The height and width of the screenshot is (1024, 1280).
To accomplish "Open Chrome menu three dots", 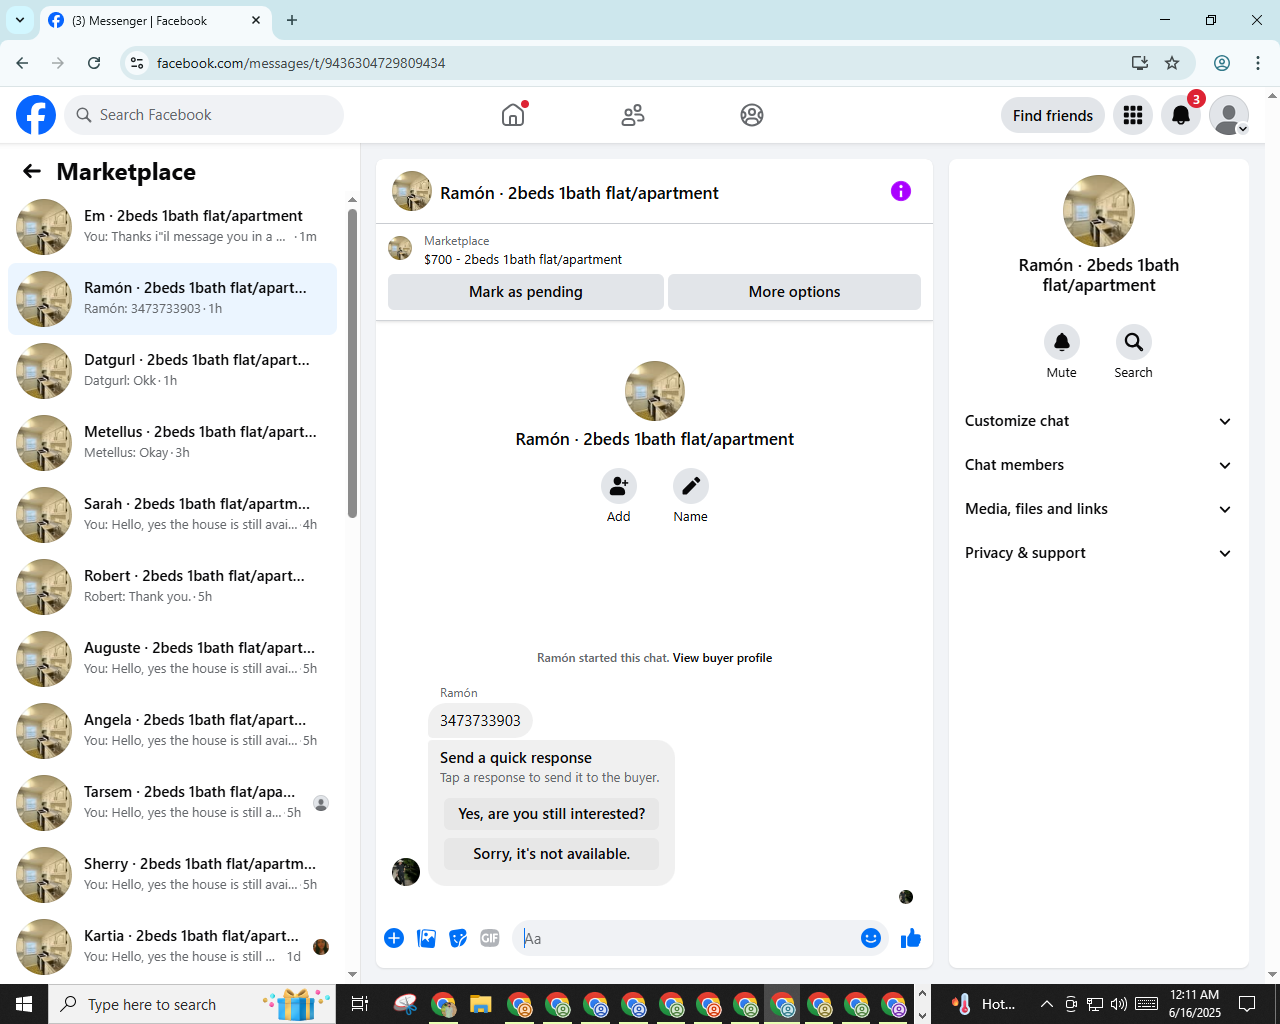I will 1258,63.
